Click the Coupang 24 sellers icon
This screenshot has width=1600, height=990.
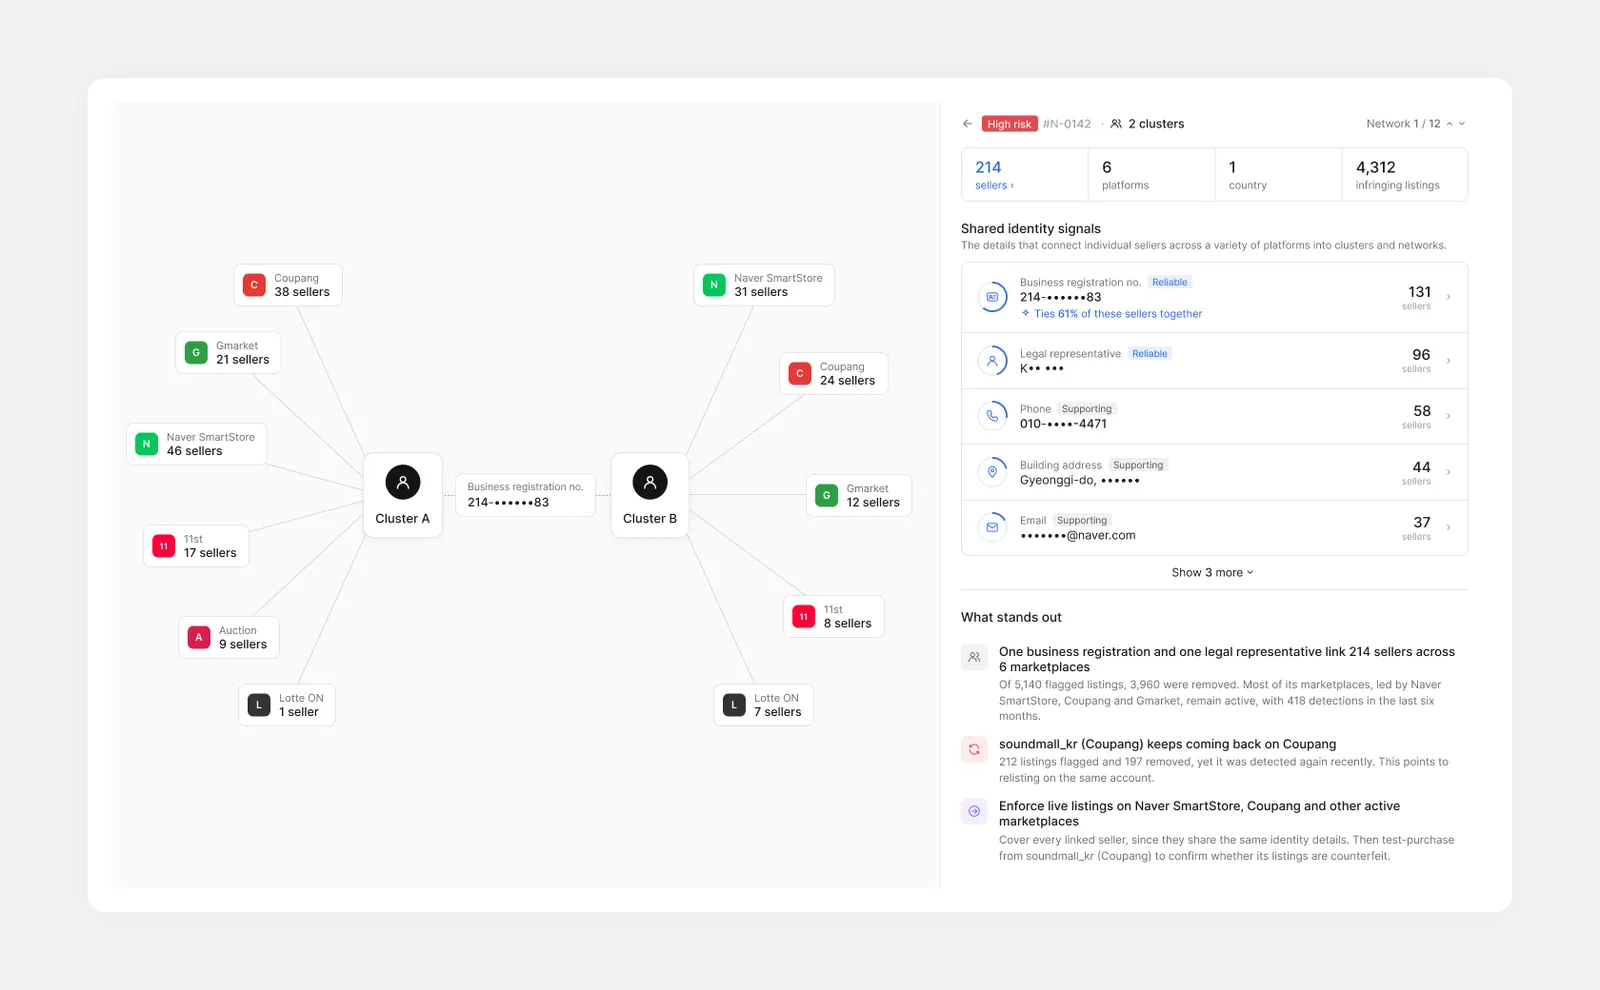click(800, 373)
